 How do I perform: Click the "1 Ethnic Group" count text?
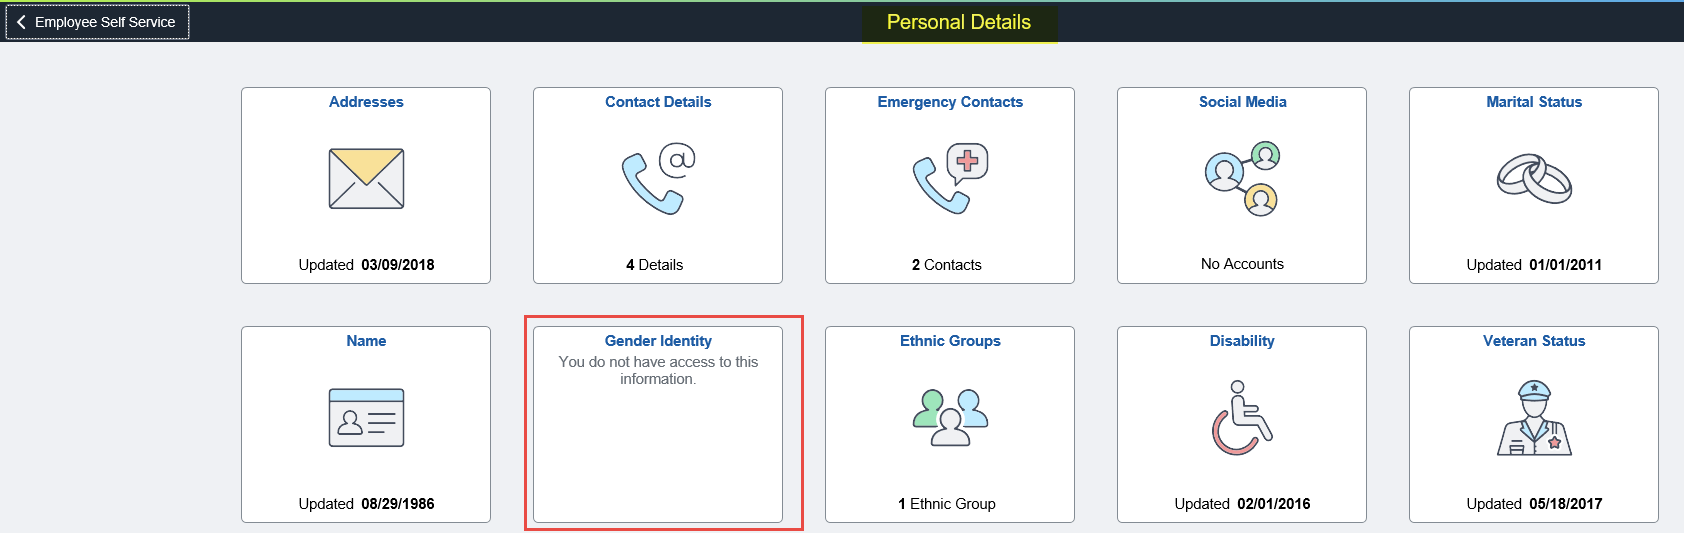coord(947,504)
